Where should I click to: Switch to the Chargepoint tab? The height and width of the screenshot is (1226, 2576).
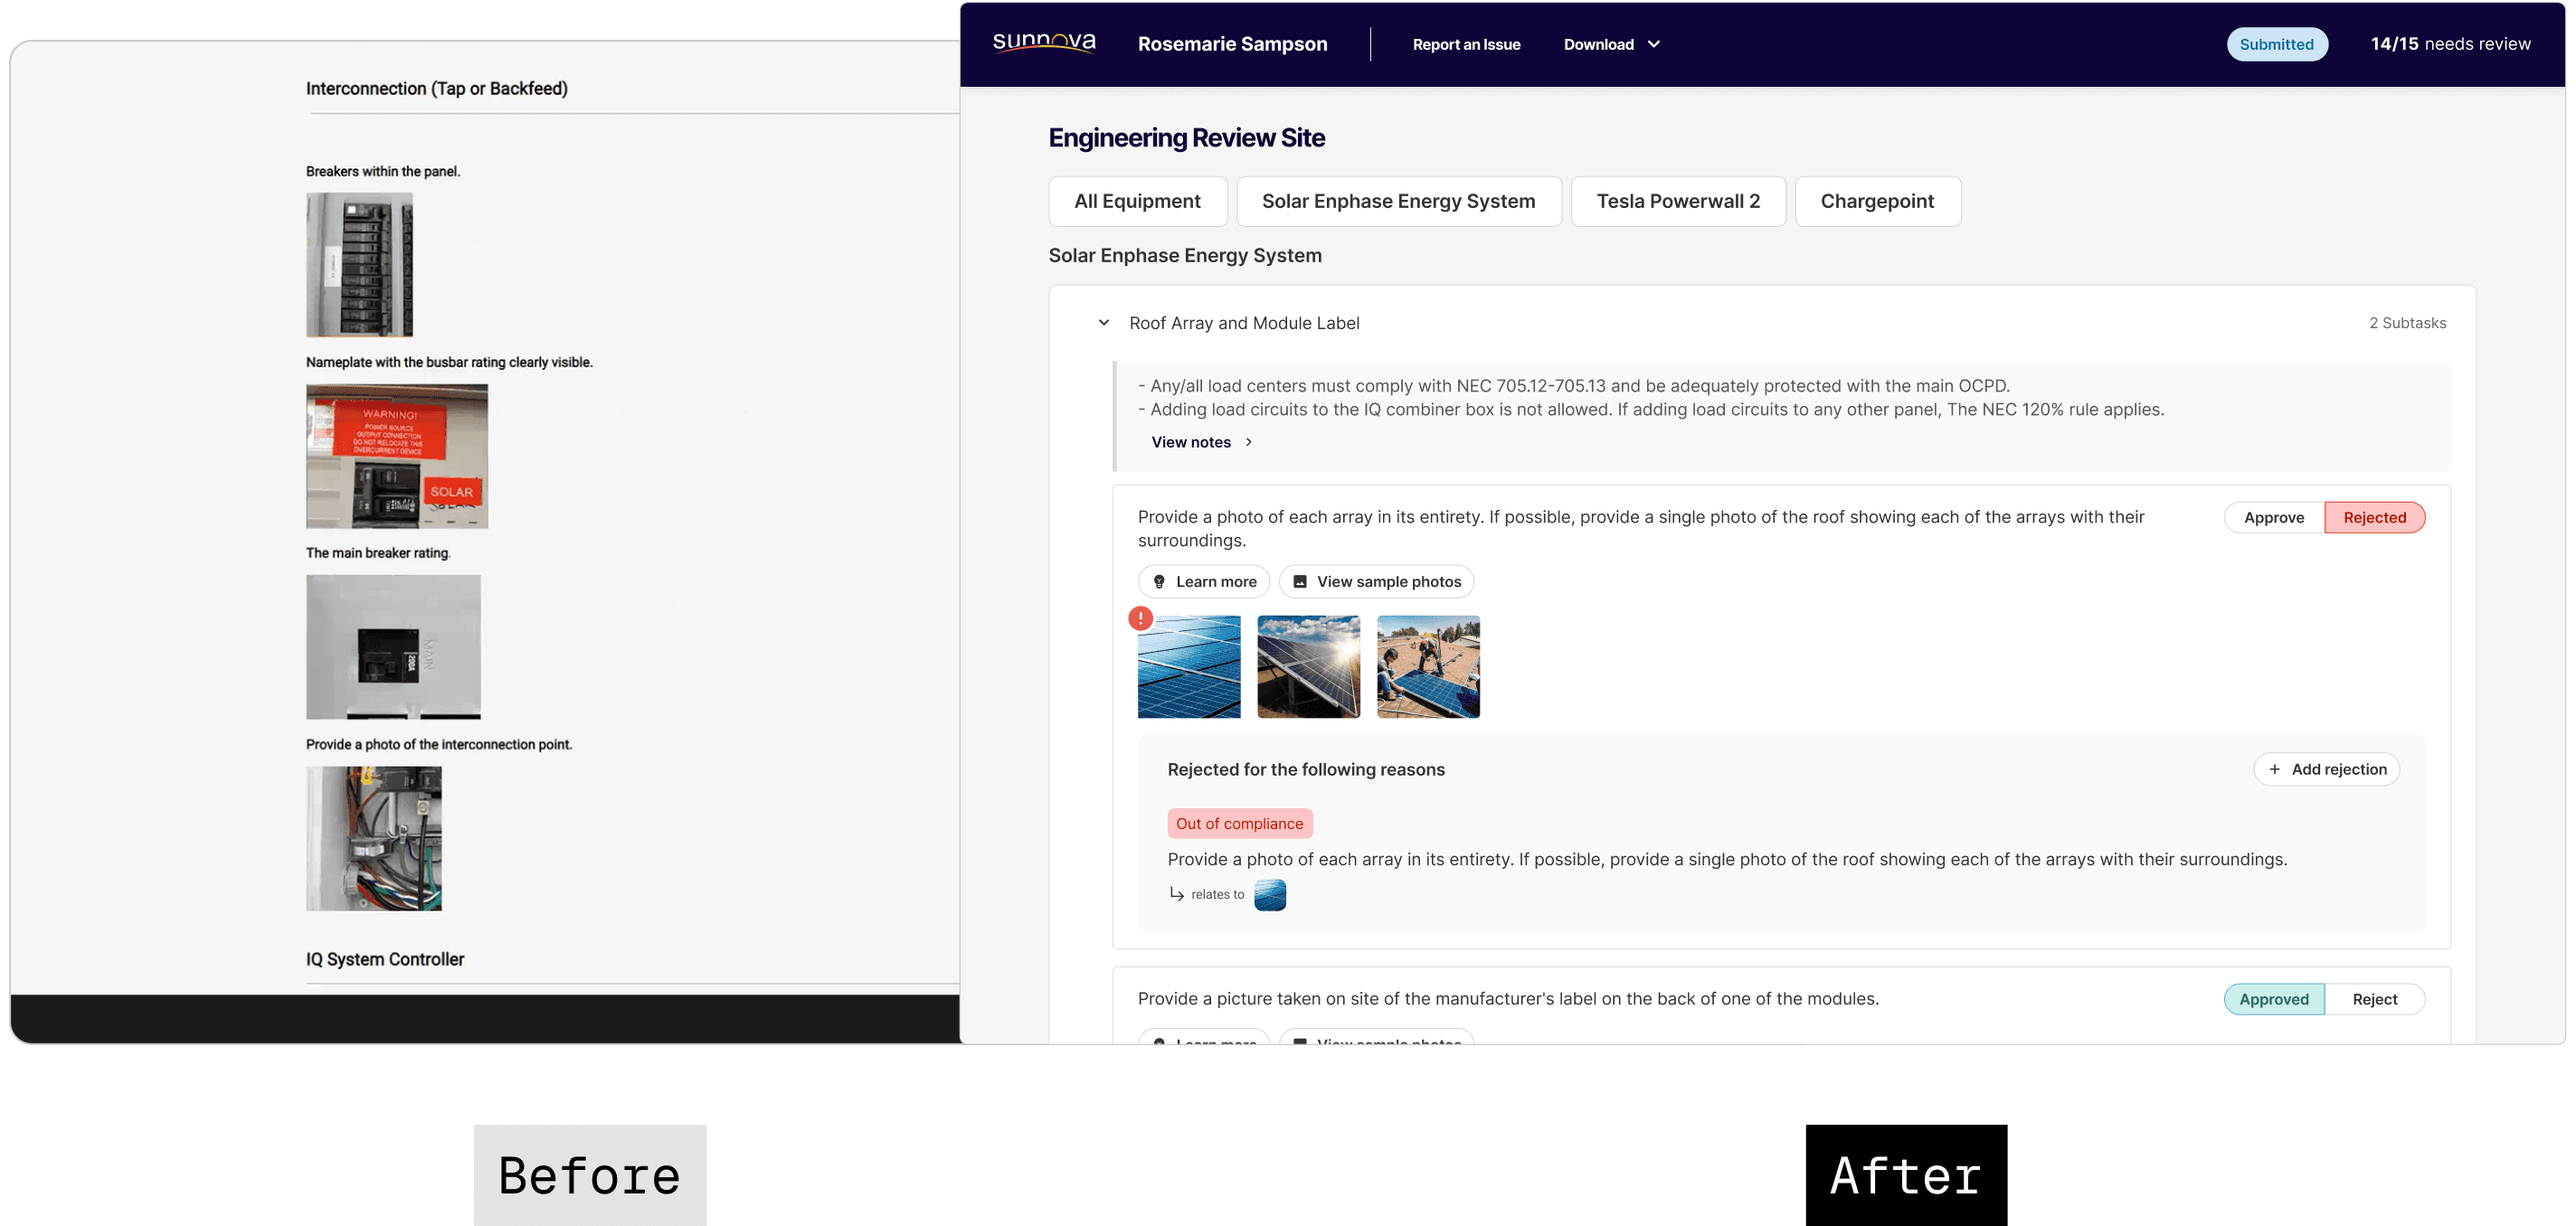tap(1878, 201)
